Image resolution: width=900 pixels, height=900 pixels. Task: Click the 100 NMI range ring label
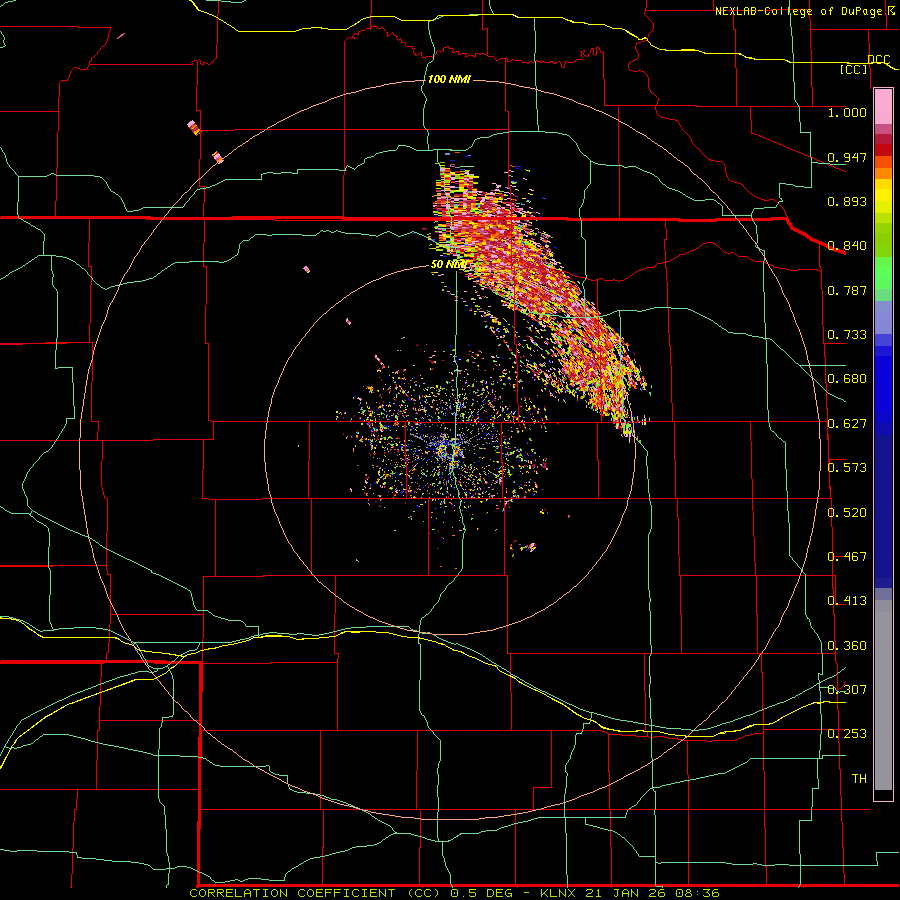[449, 79]
